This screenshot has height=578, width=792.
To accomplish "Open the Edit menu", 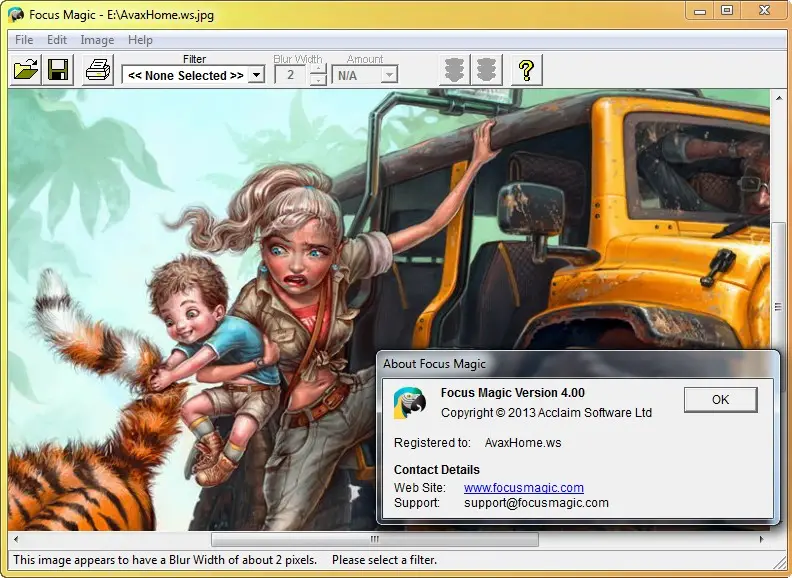I will point(57,40).
